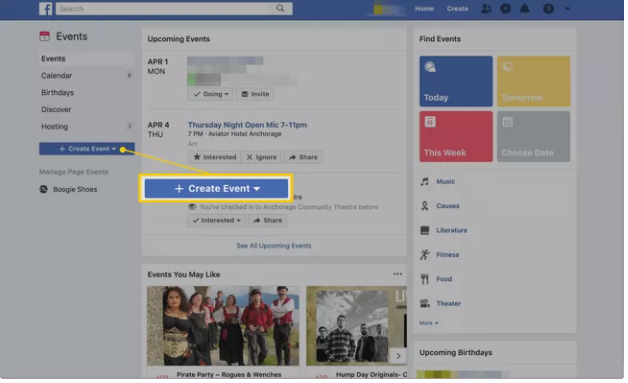Image resolution: width=628 pixels, height=383 pixels.
Task: Share the Thursday Night Open Mic event
Action: click(303, 157)
